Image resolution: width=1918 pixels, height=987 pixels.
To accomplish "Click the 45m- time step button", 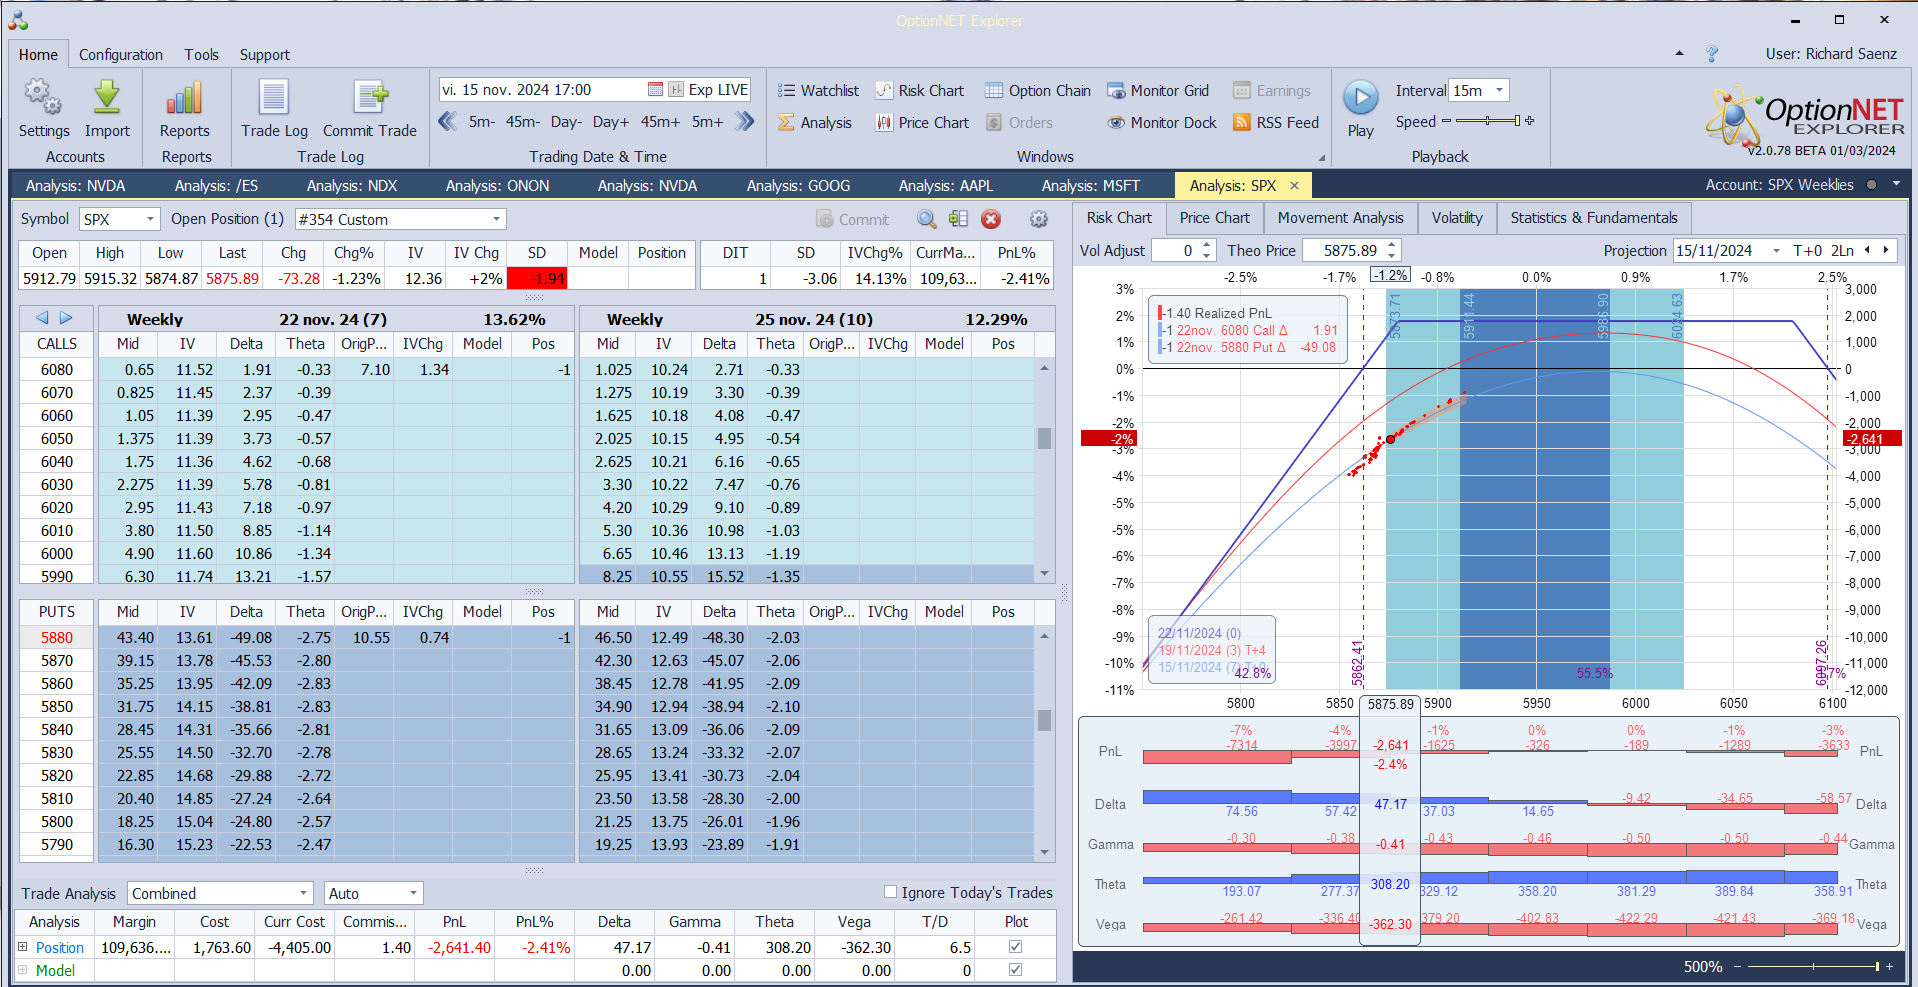I will (x=522, y=122).
